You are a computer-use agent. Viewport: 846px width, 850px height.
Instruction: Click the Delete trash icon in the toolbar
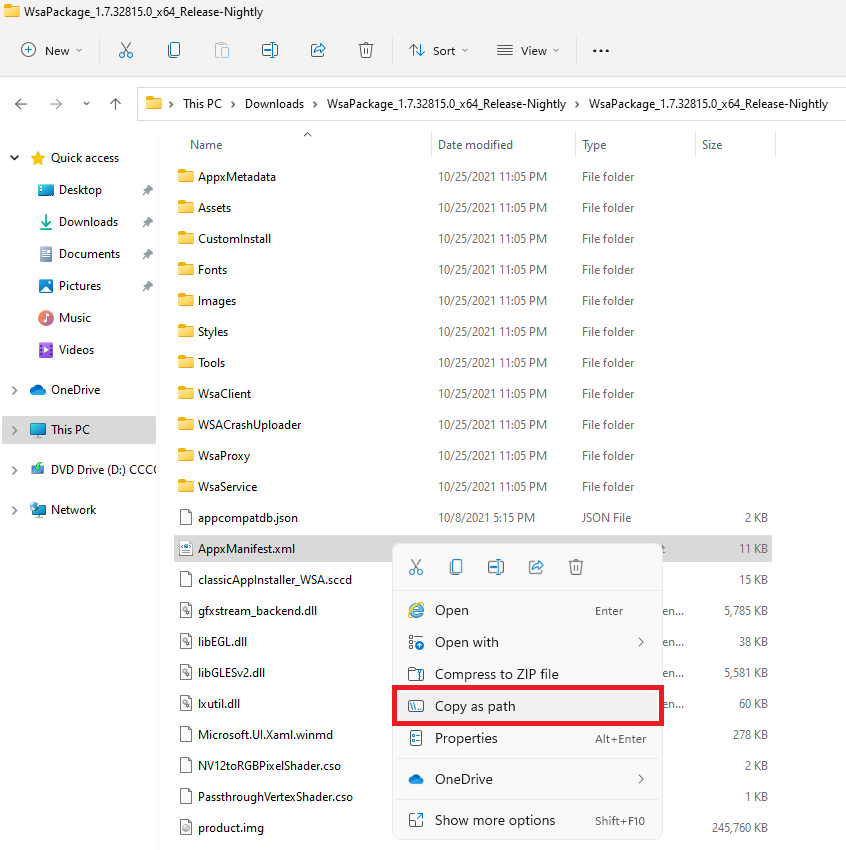point(366,50)
